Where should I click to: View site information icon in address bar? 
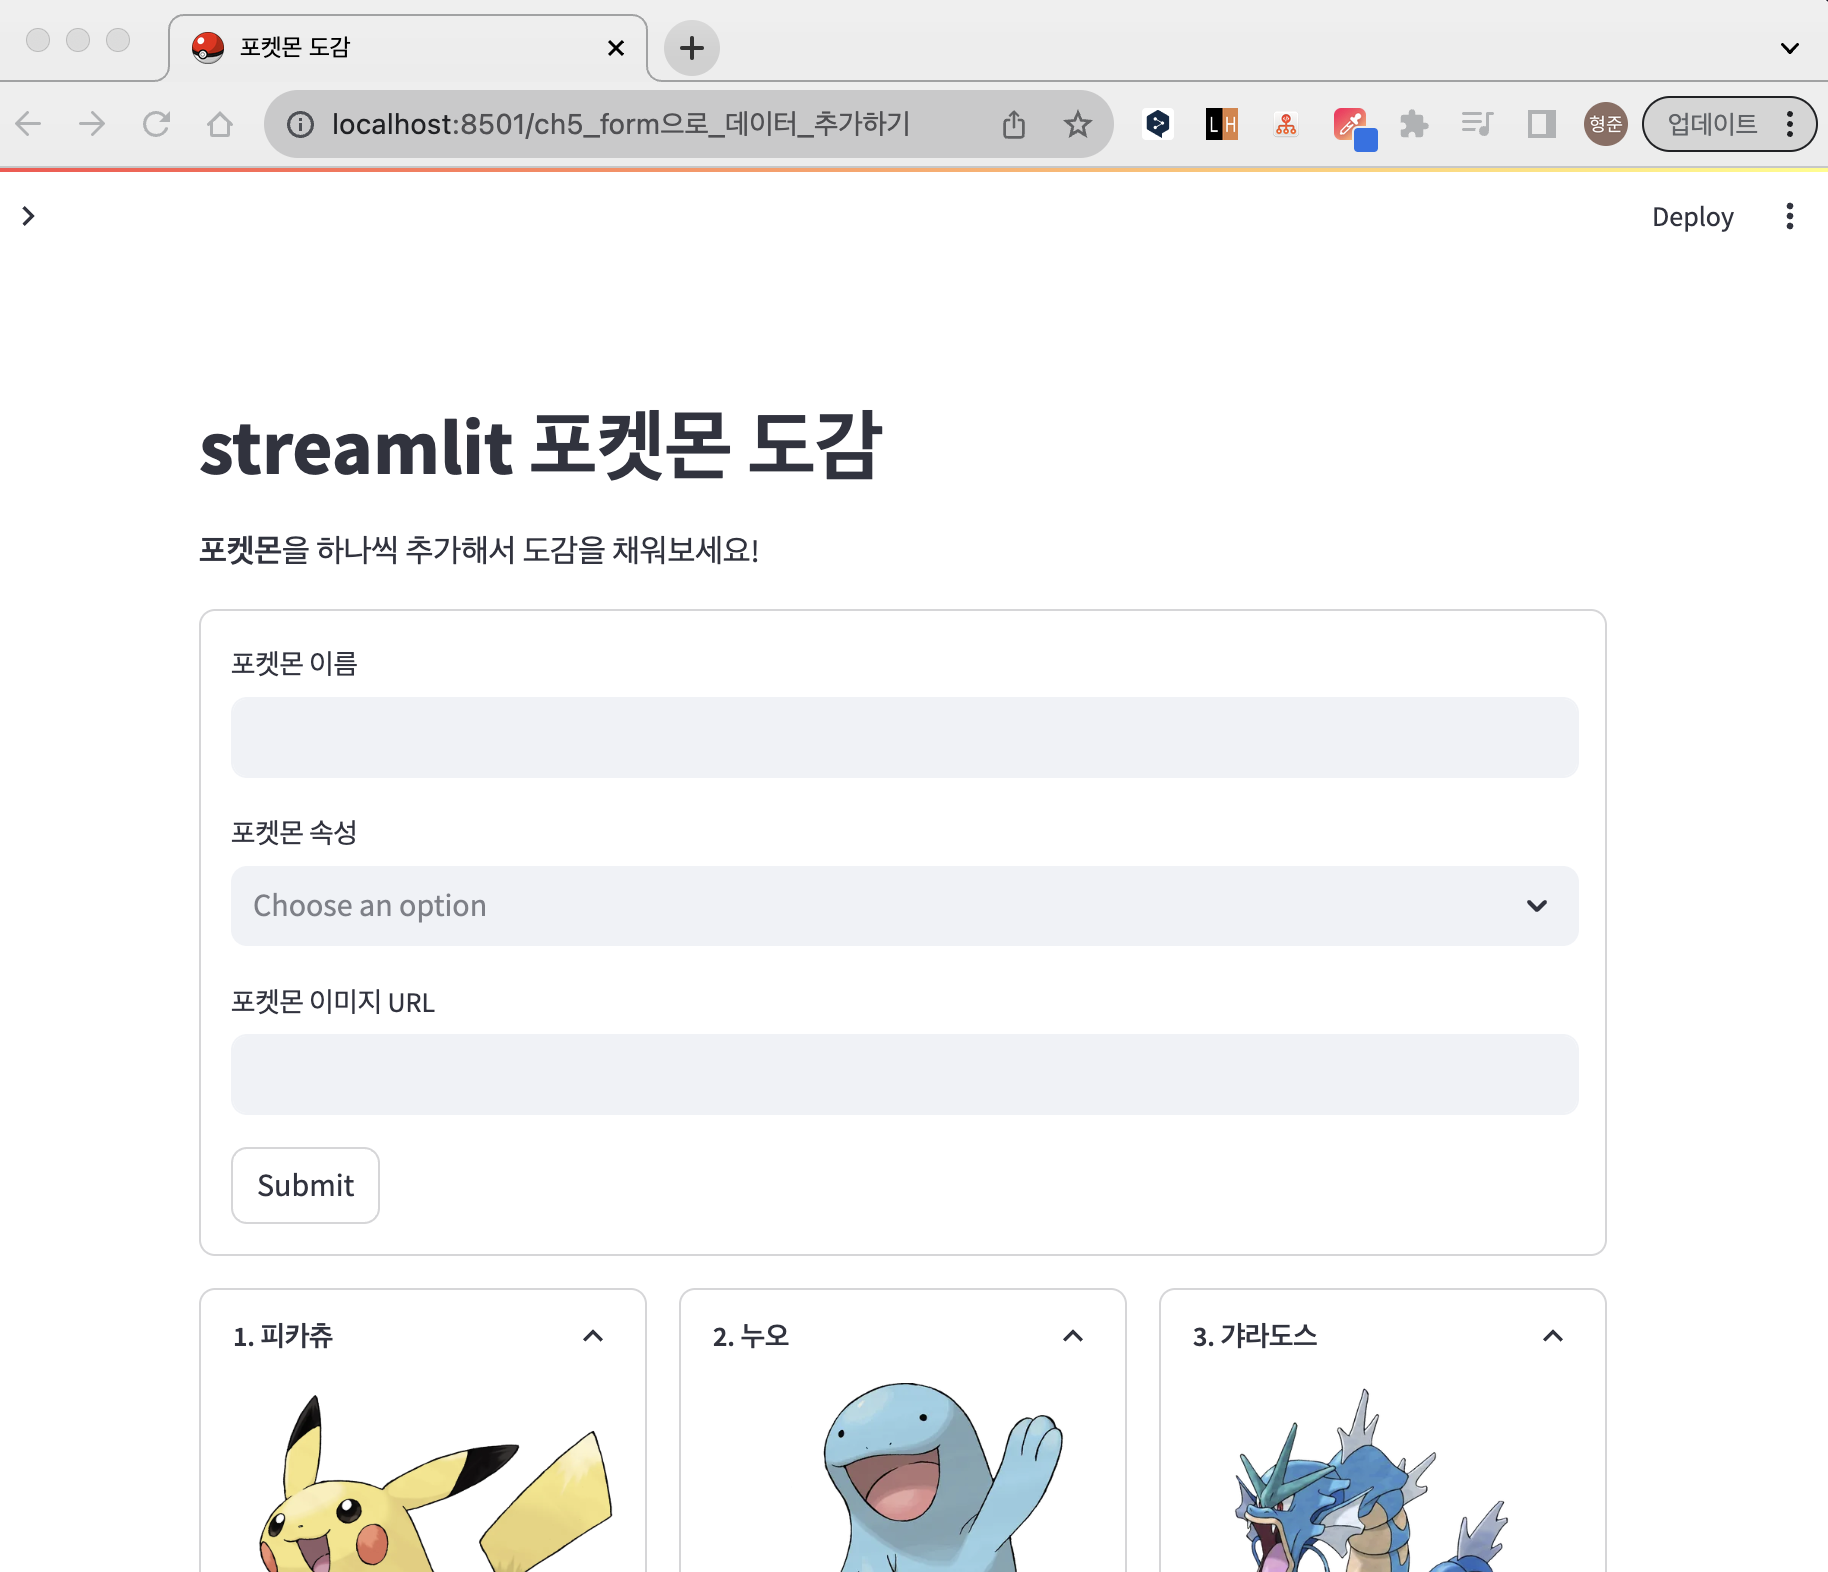click(x=300, y=124)
